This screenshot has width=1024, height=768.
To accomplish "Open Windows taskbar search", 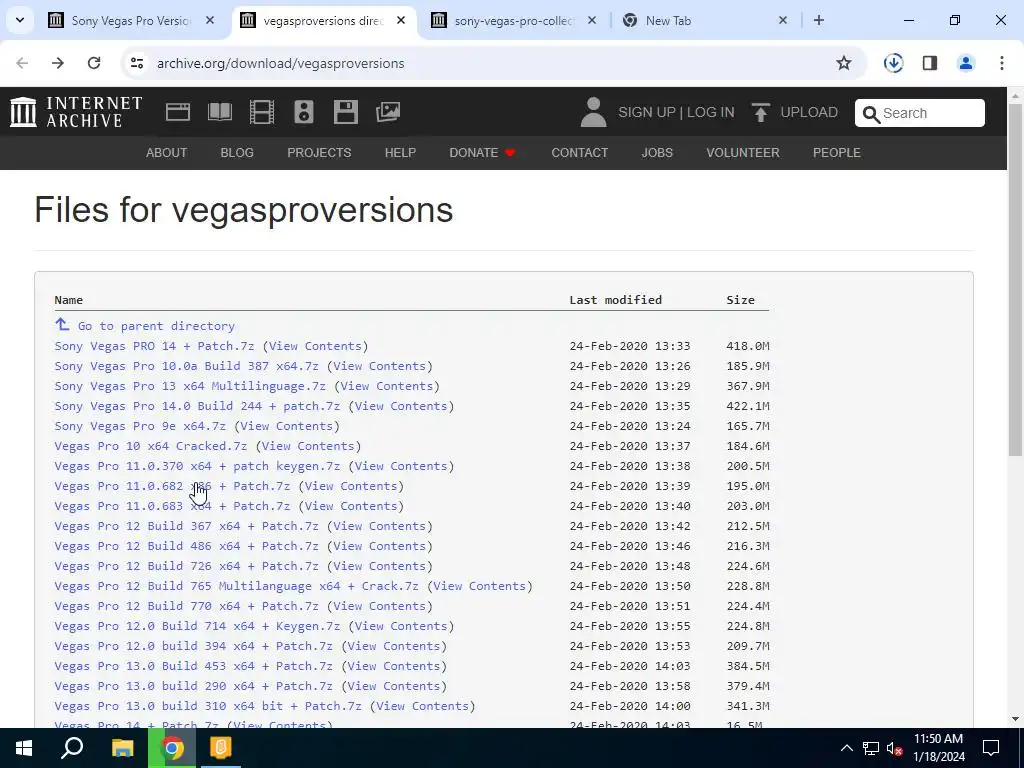I will [72, 748].
